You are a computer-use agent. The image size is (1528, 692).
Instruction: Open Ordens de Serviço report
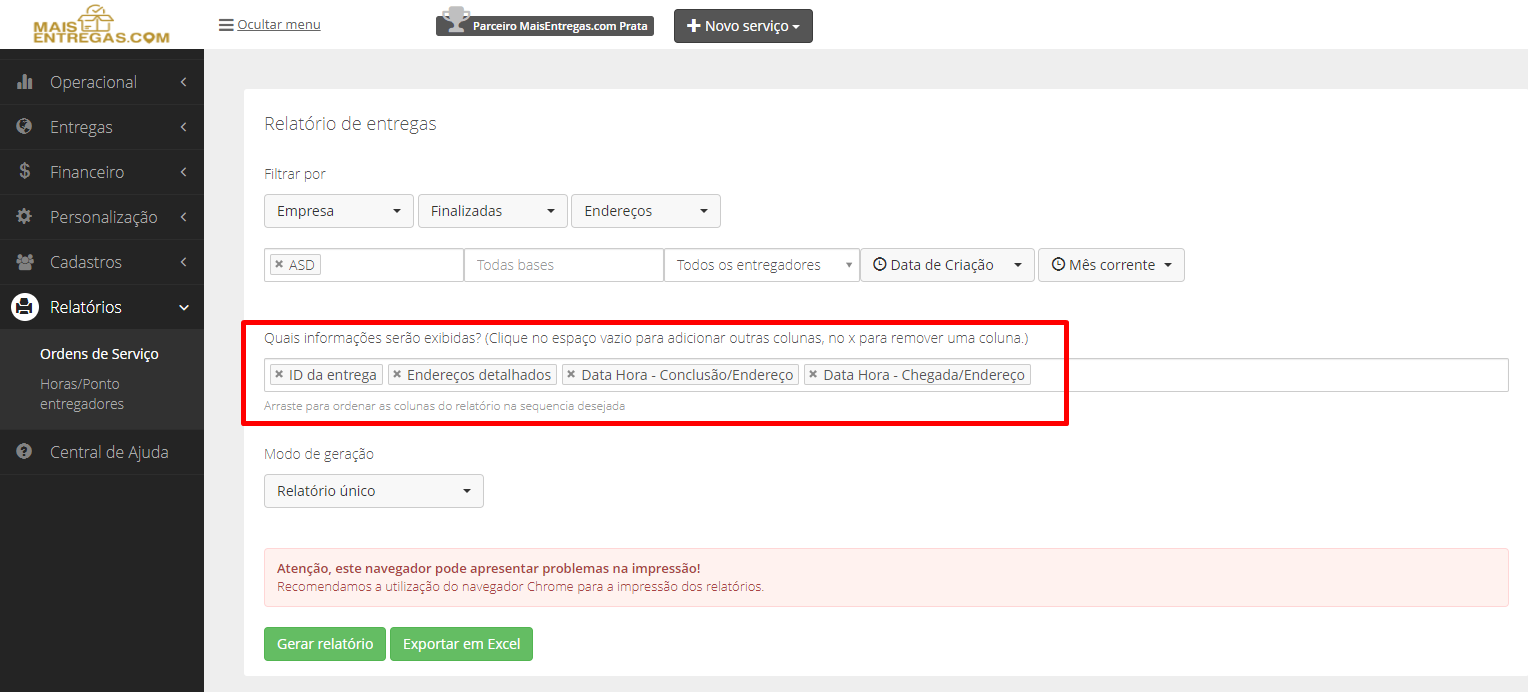(x=99, y=354)
